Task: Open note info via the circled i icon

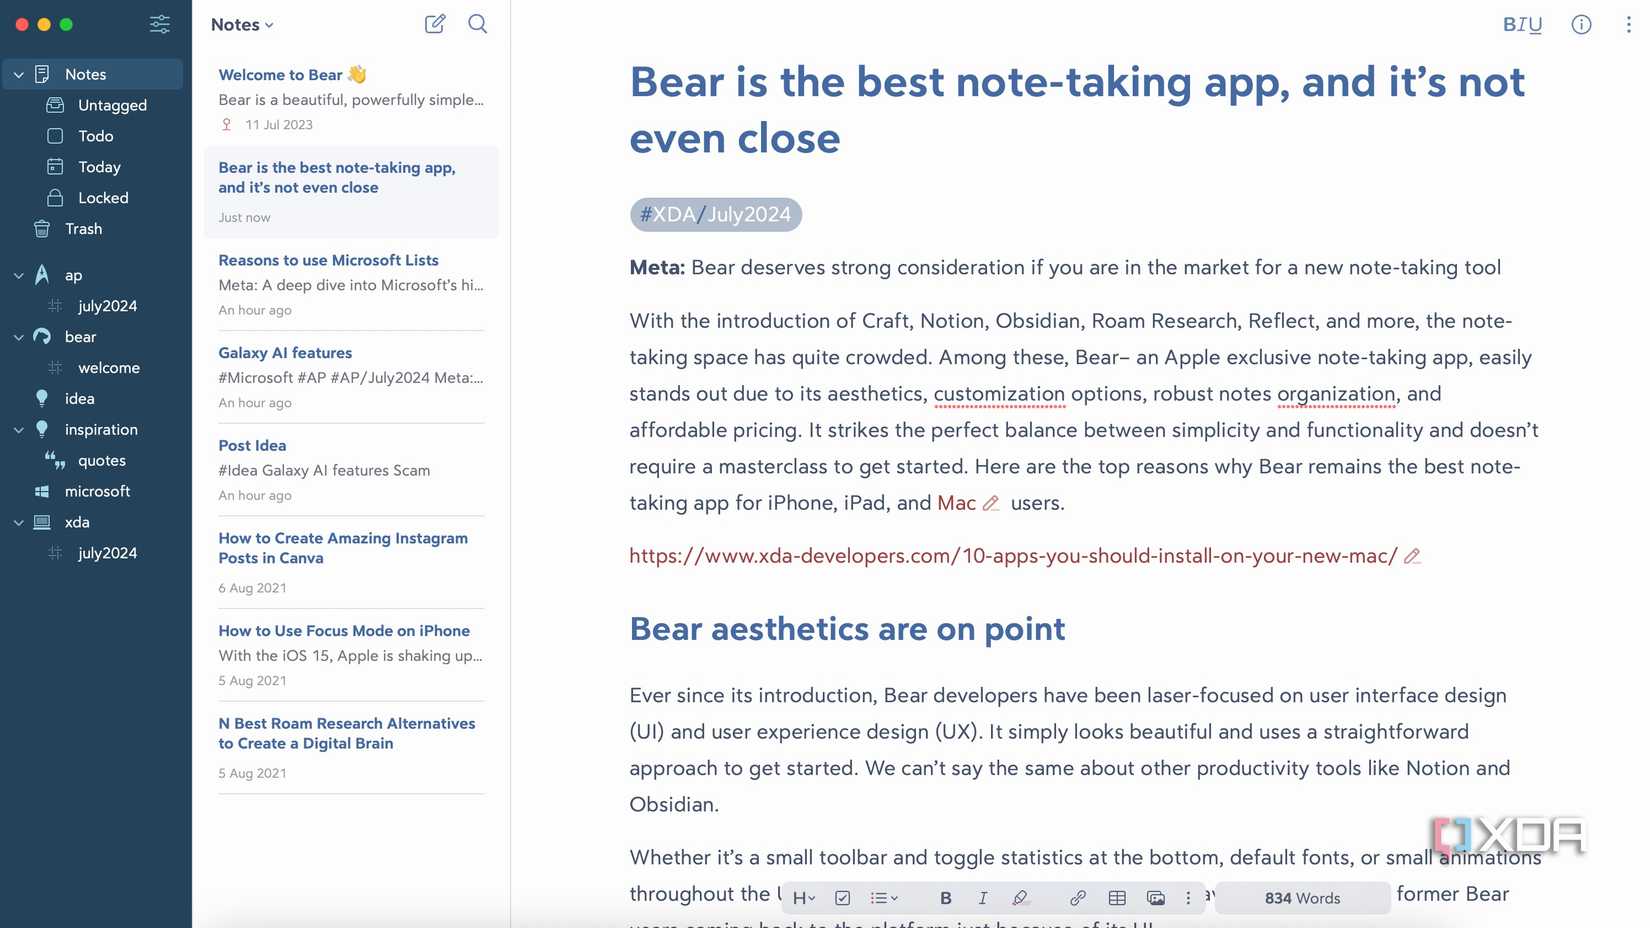Action: tap(1581, 24)
